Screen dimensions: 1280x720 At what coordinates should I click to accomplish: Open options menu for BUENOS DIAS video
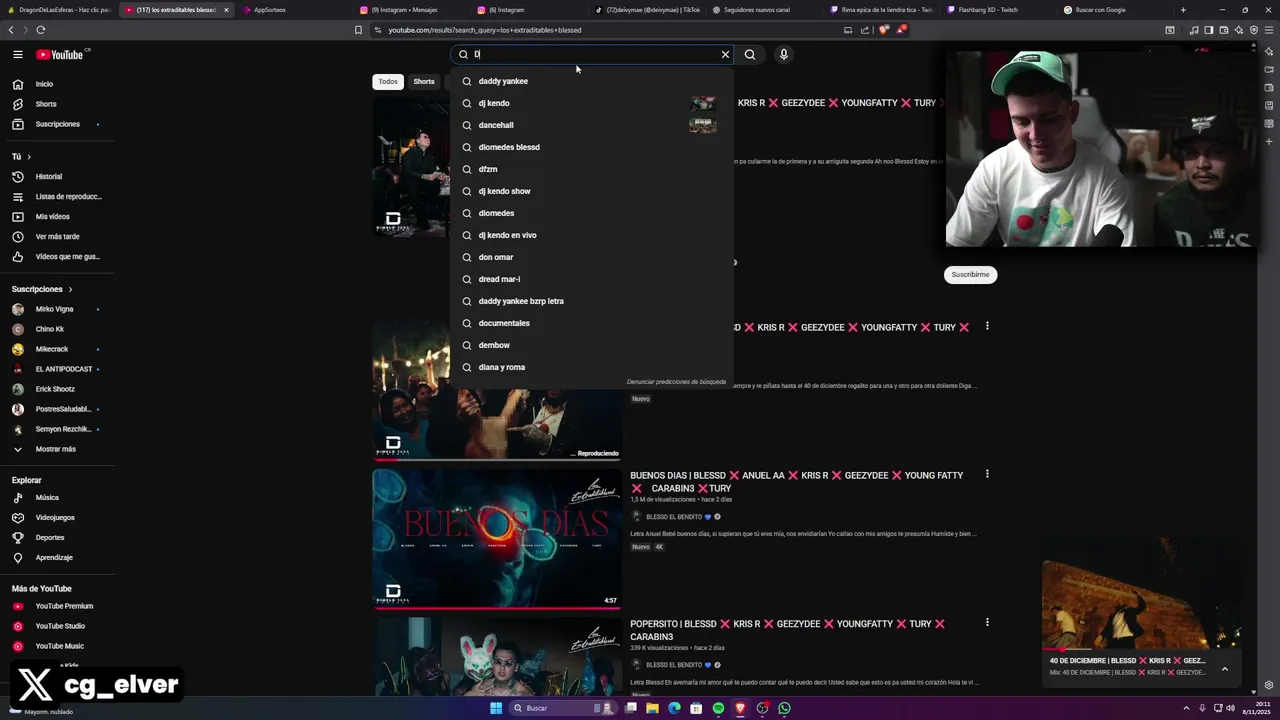987,474
